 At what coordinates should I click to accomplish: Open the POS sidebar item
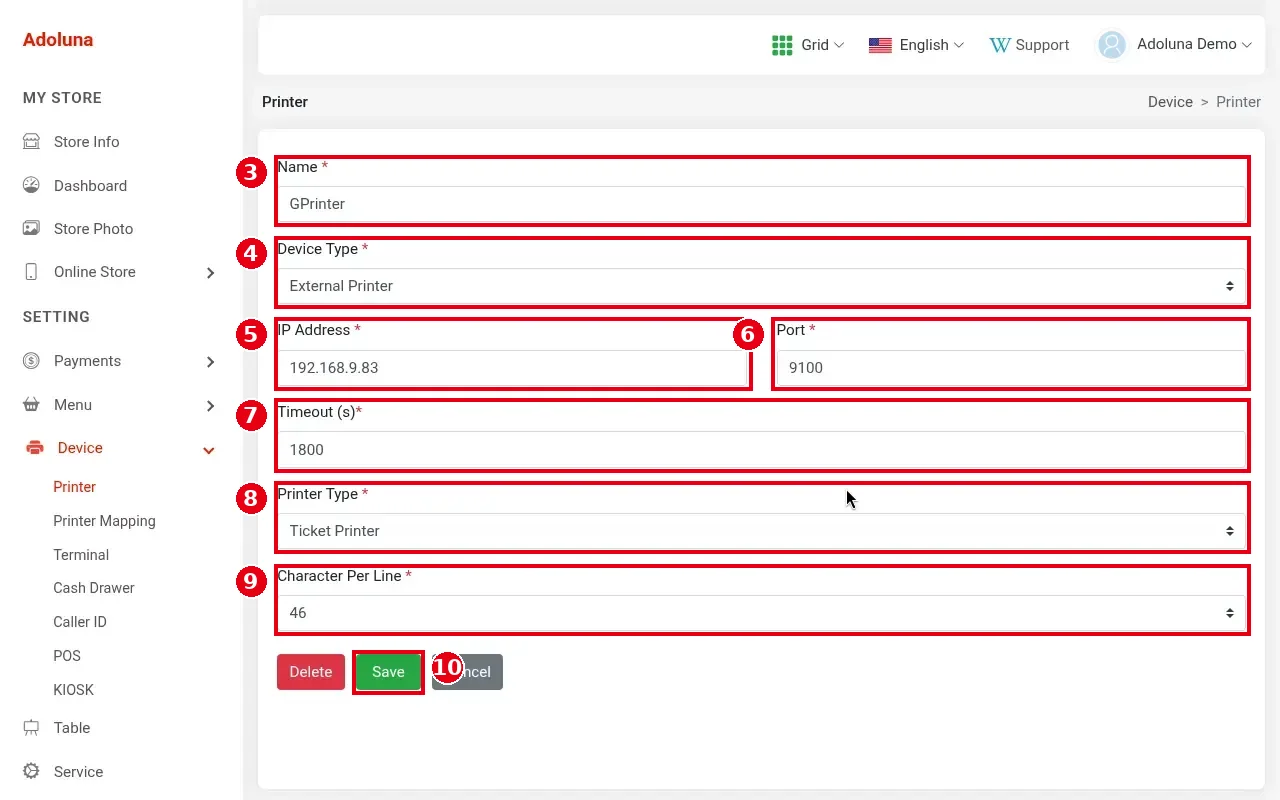(67, 655)
